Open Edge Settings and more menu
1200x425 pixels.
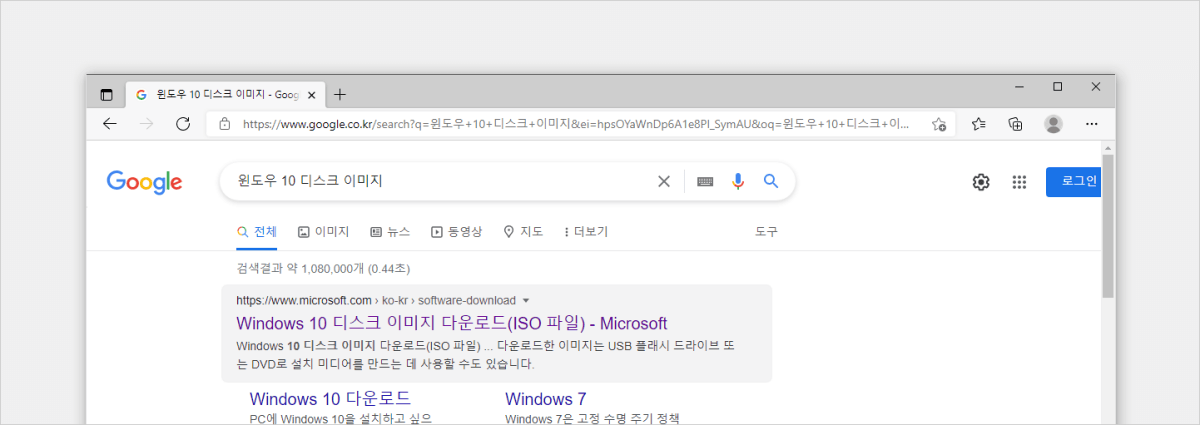1091,124
